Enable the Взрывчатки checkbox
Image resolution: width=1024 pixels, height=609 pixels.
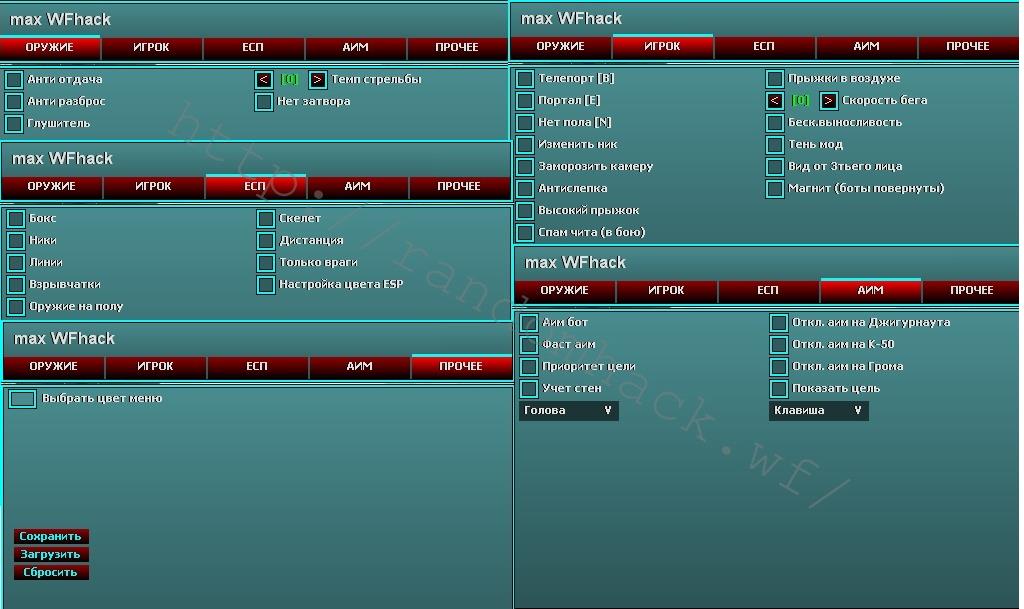coord(16,285)
